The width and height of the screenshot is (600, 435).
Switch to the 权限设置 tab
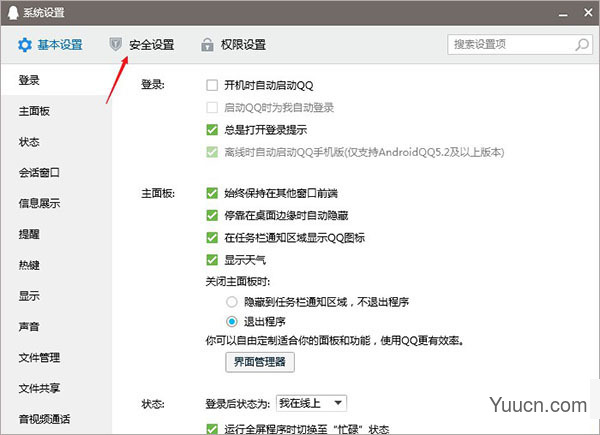tap(233, 45)
